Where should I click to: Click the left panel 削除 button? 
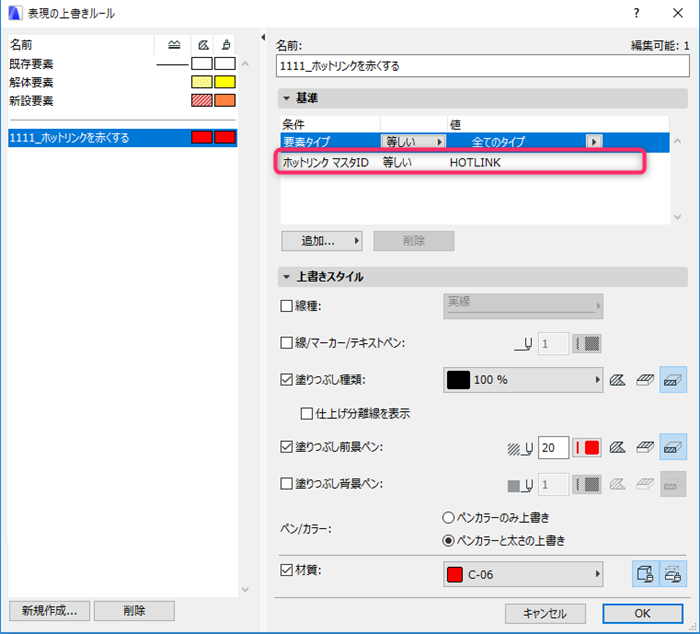[134, 610]
